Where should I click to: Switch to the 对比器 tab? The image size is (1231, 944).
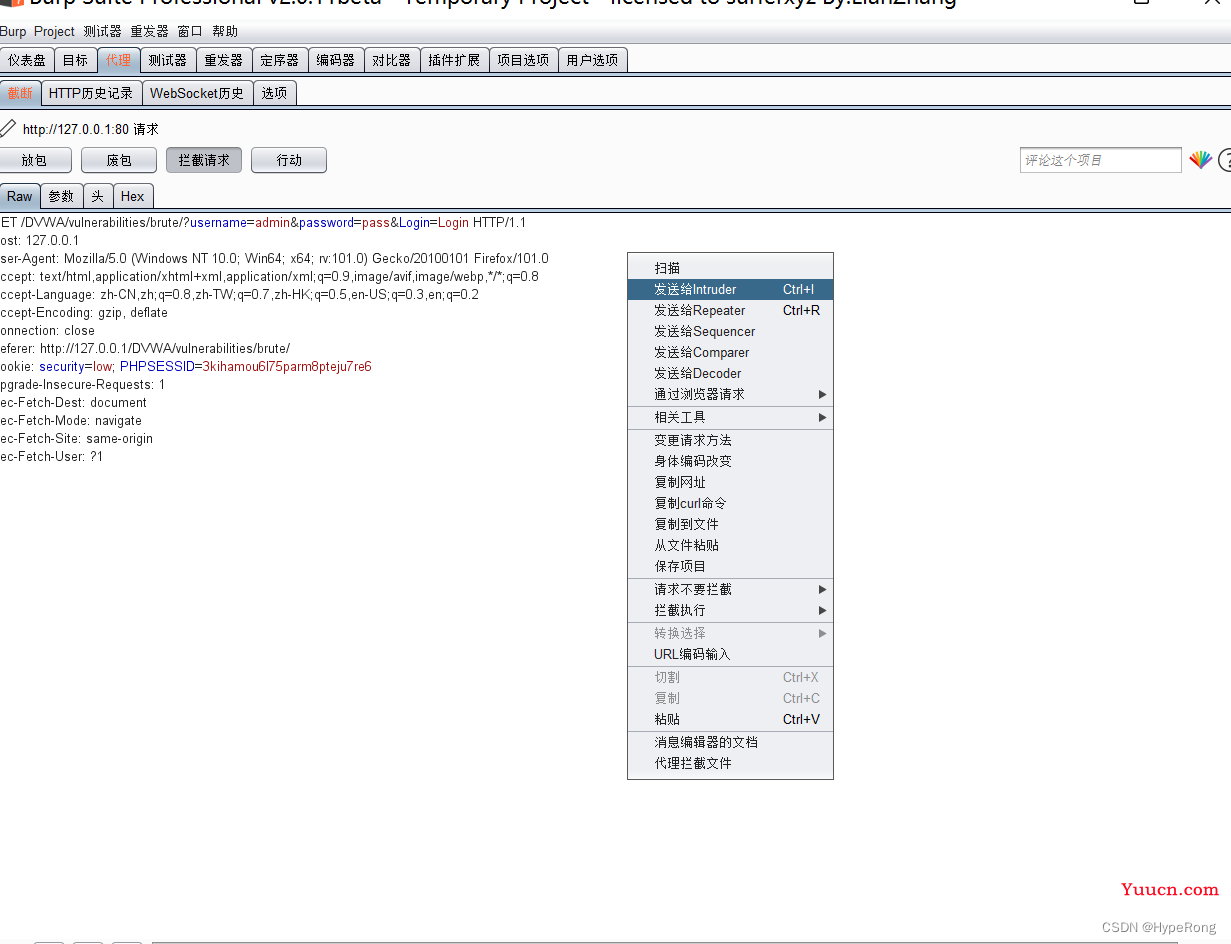[x=391, y=60]
